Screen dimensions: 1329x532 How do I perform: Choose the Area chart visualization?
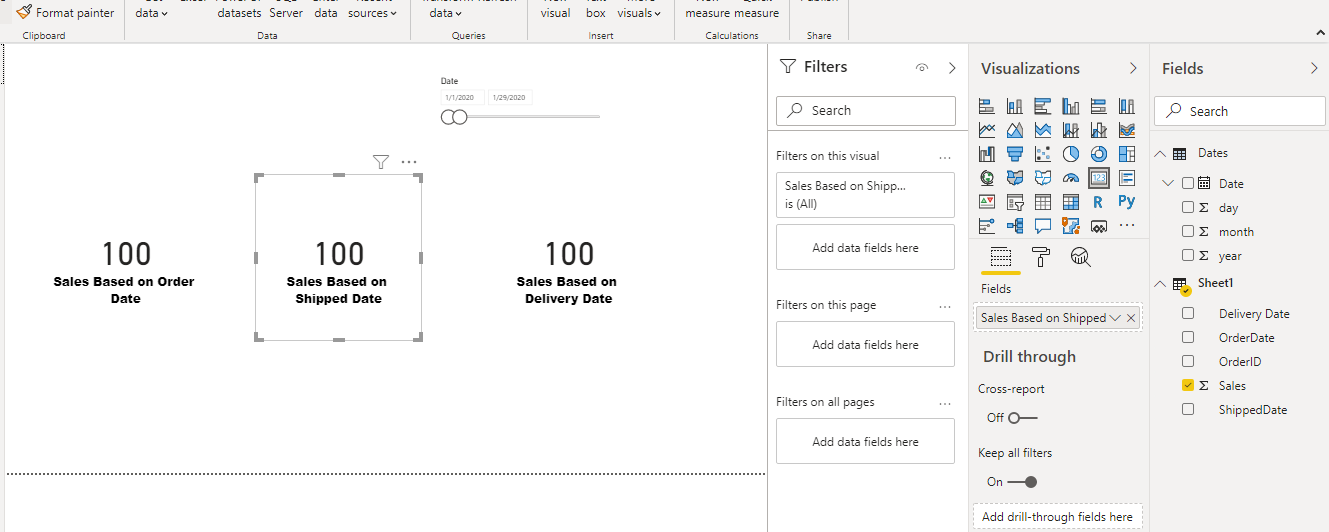tap(1015, 130)
